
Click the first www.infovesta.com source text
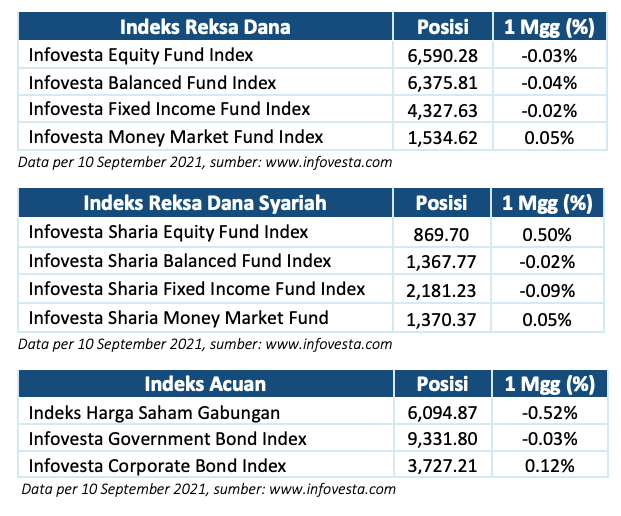tap(328, 162)
